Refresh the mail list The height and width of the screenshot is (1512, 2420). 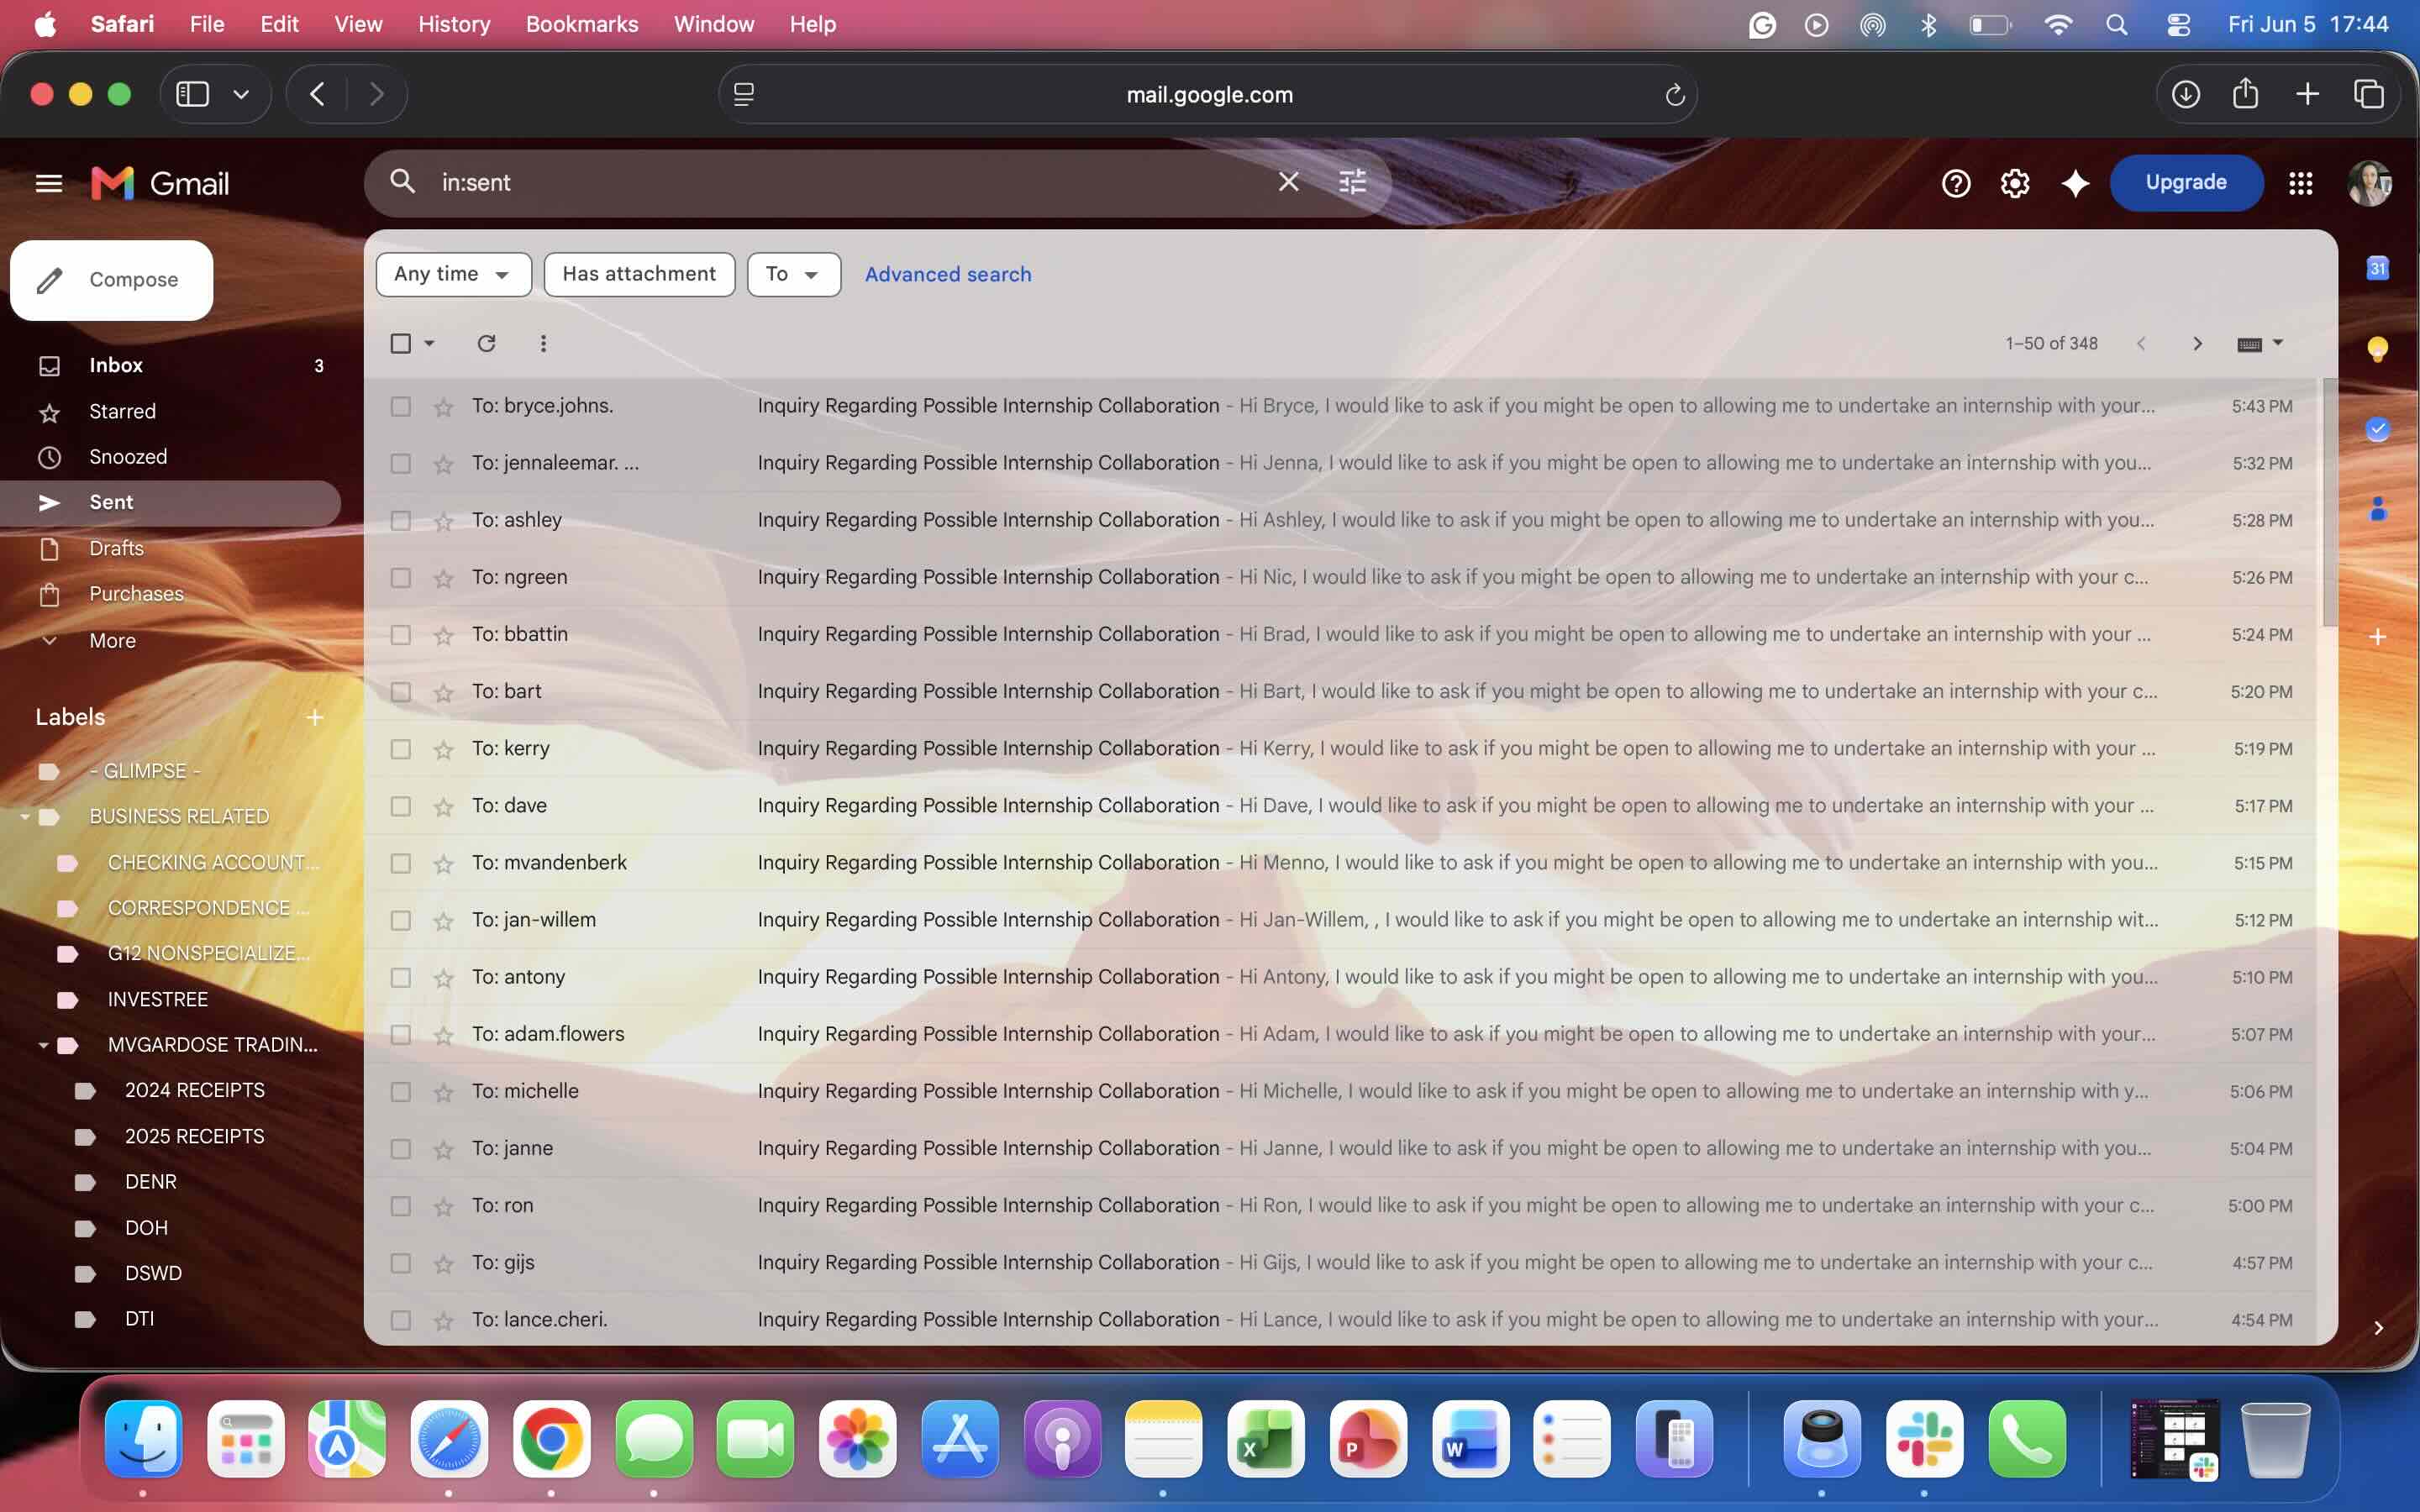point(486,343)
